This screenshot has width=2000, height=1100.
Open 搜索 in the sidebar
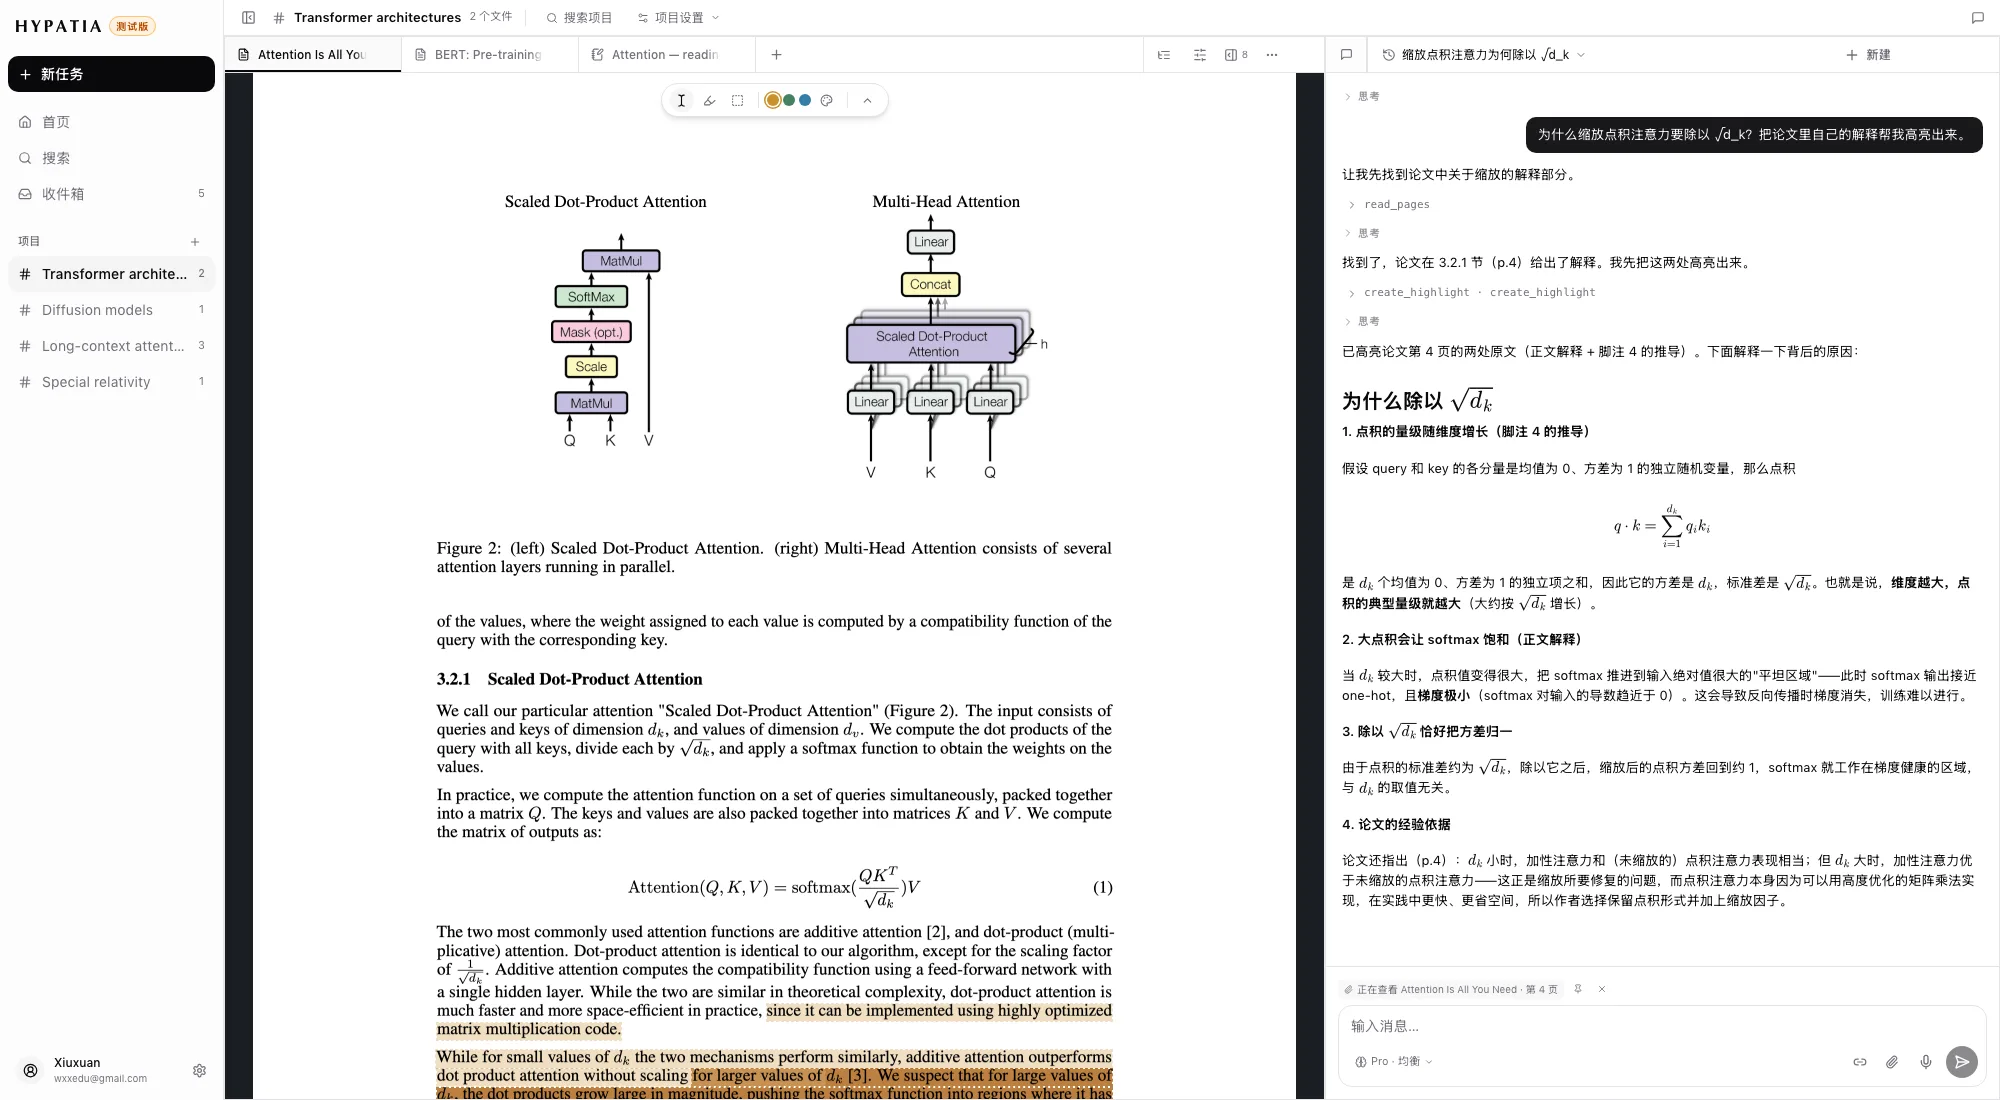pos(111,158)
